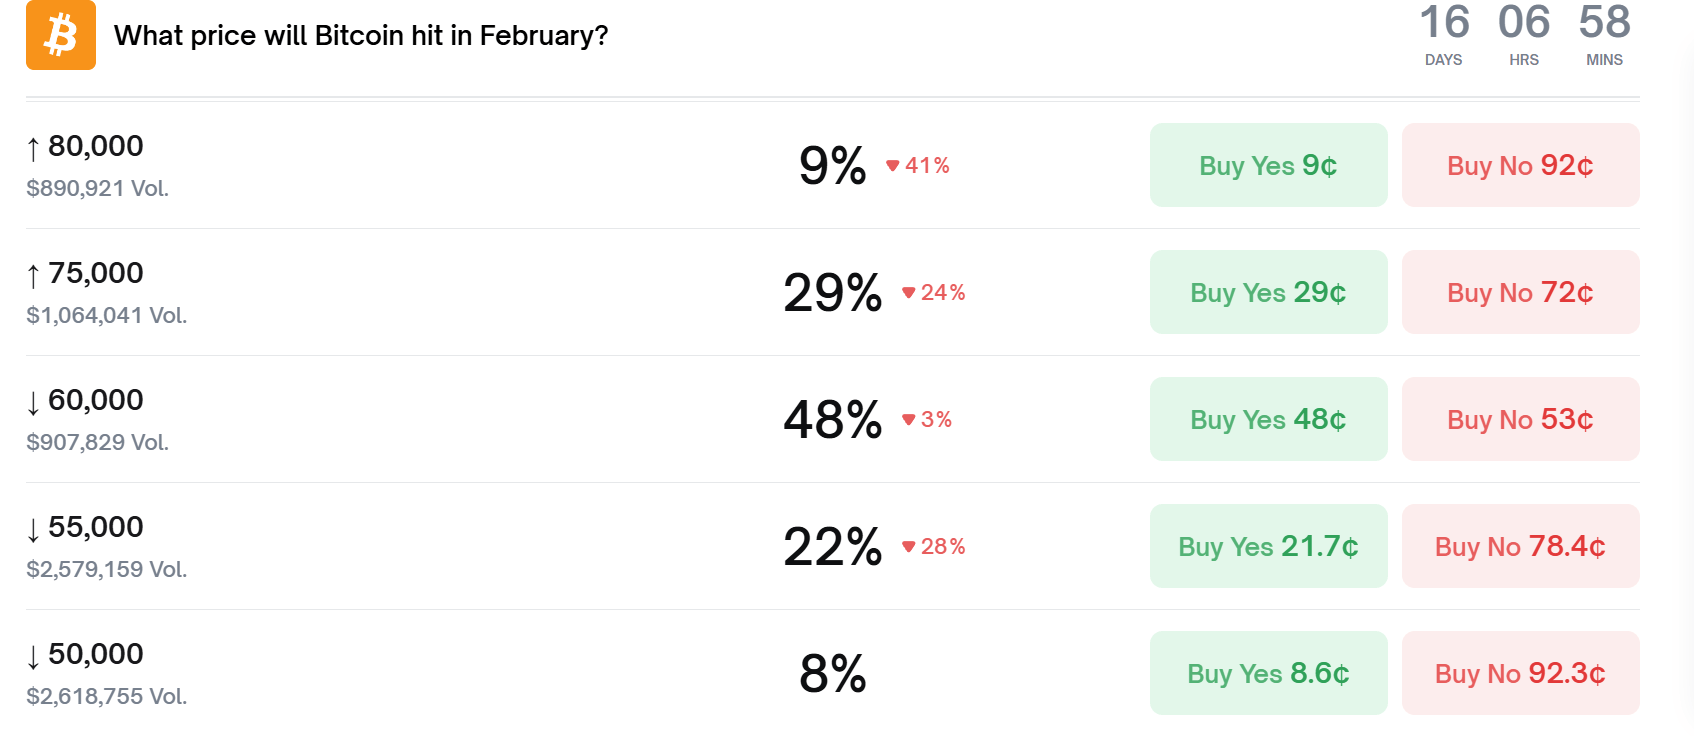This screenshot has width=1694, height=736.
Task: Select Buy No 53¢ for 60,000
Action: 1520,419
